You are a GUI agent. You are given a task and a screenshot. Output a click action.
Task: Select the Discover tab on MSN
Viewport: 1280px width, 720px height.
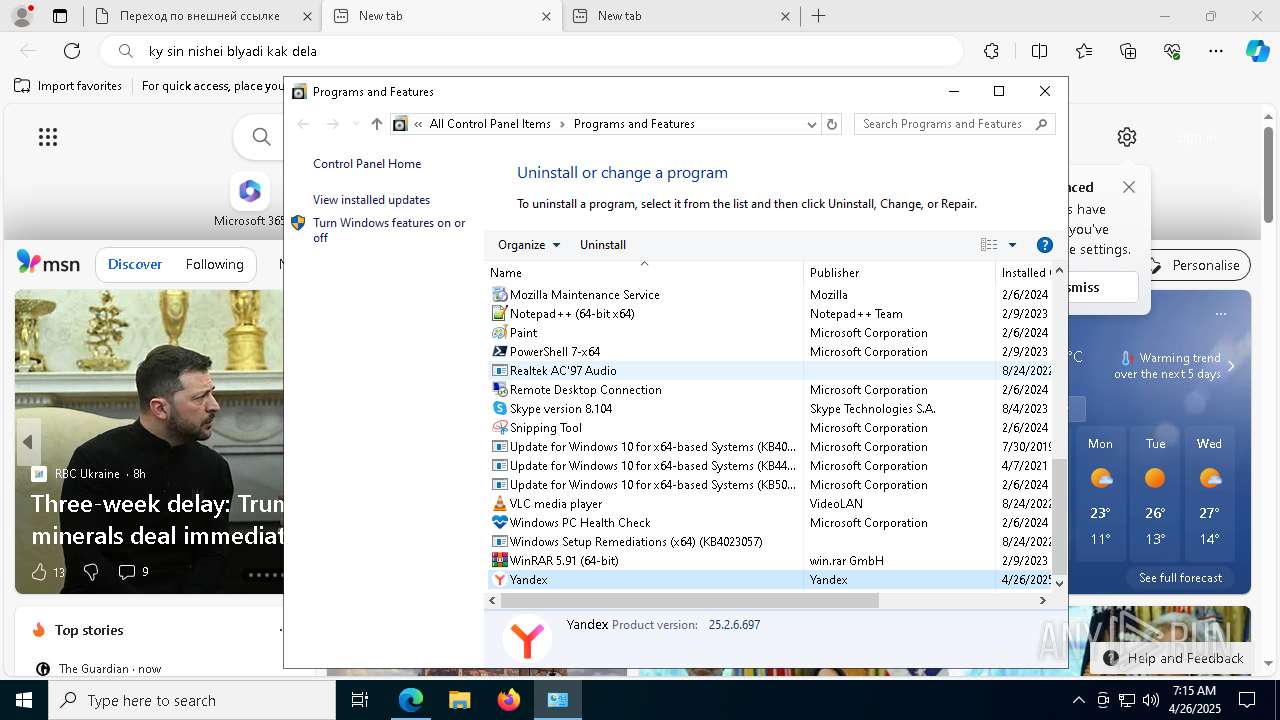tap(135, 264)
